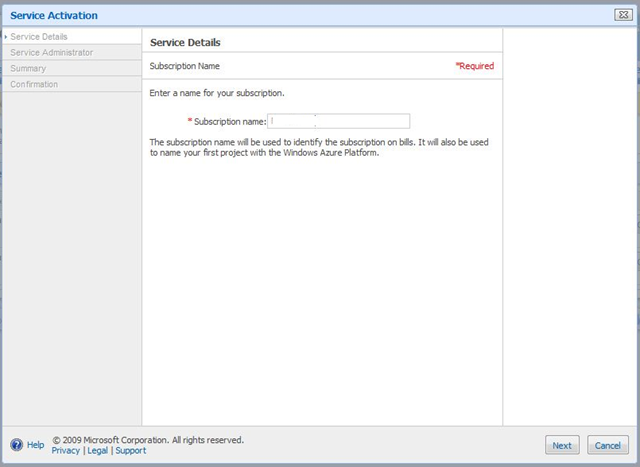The image size is (640, 467).
Task: Click the blue Help question mark icon
Action: 17,445
